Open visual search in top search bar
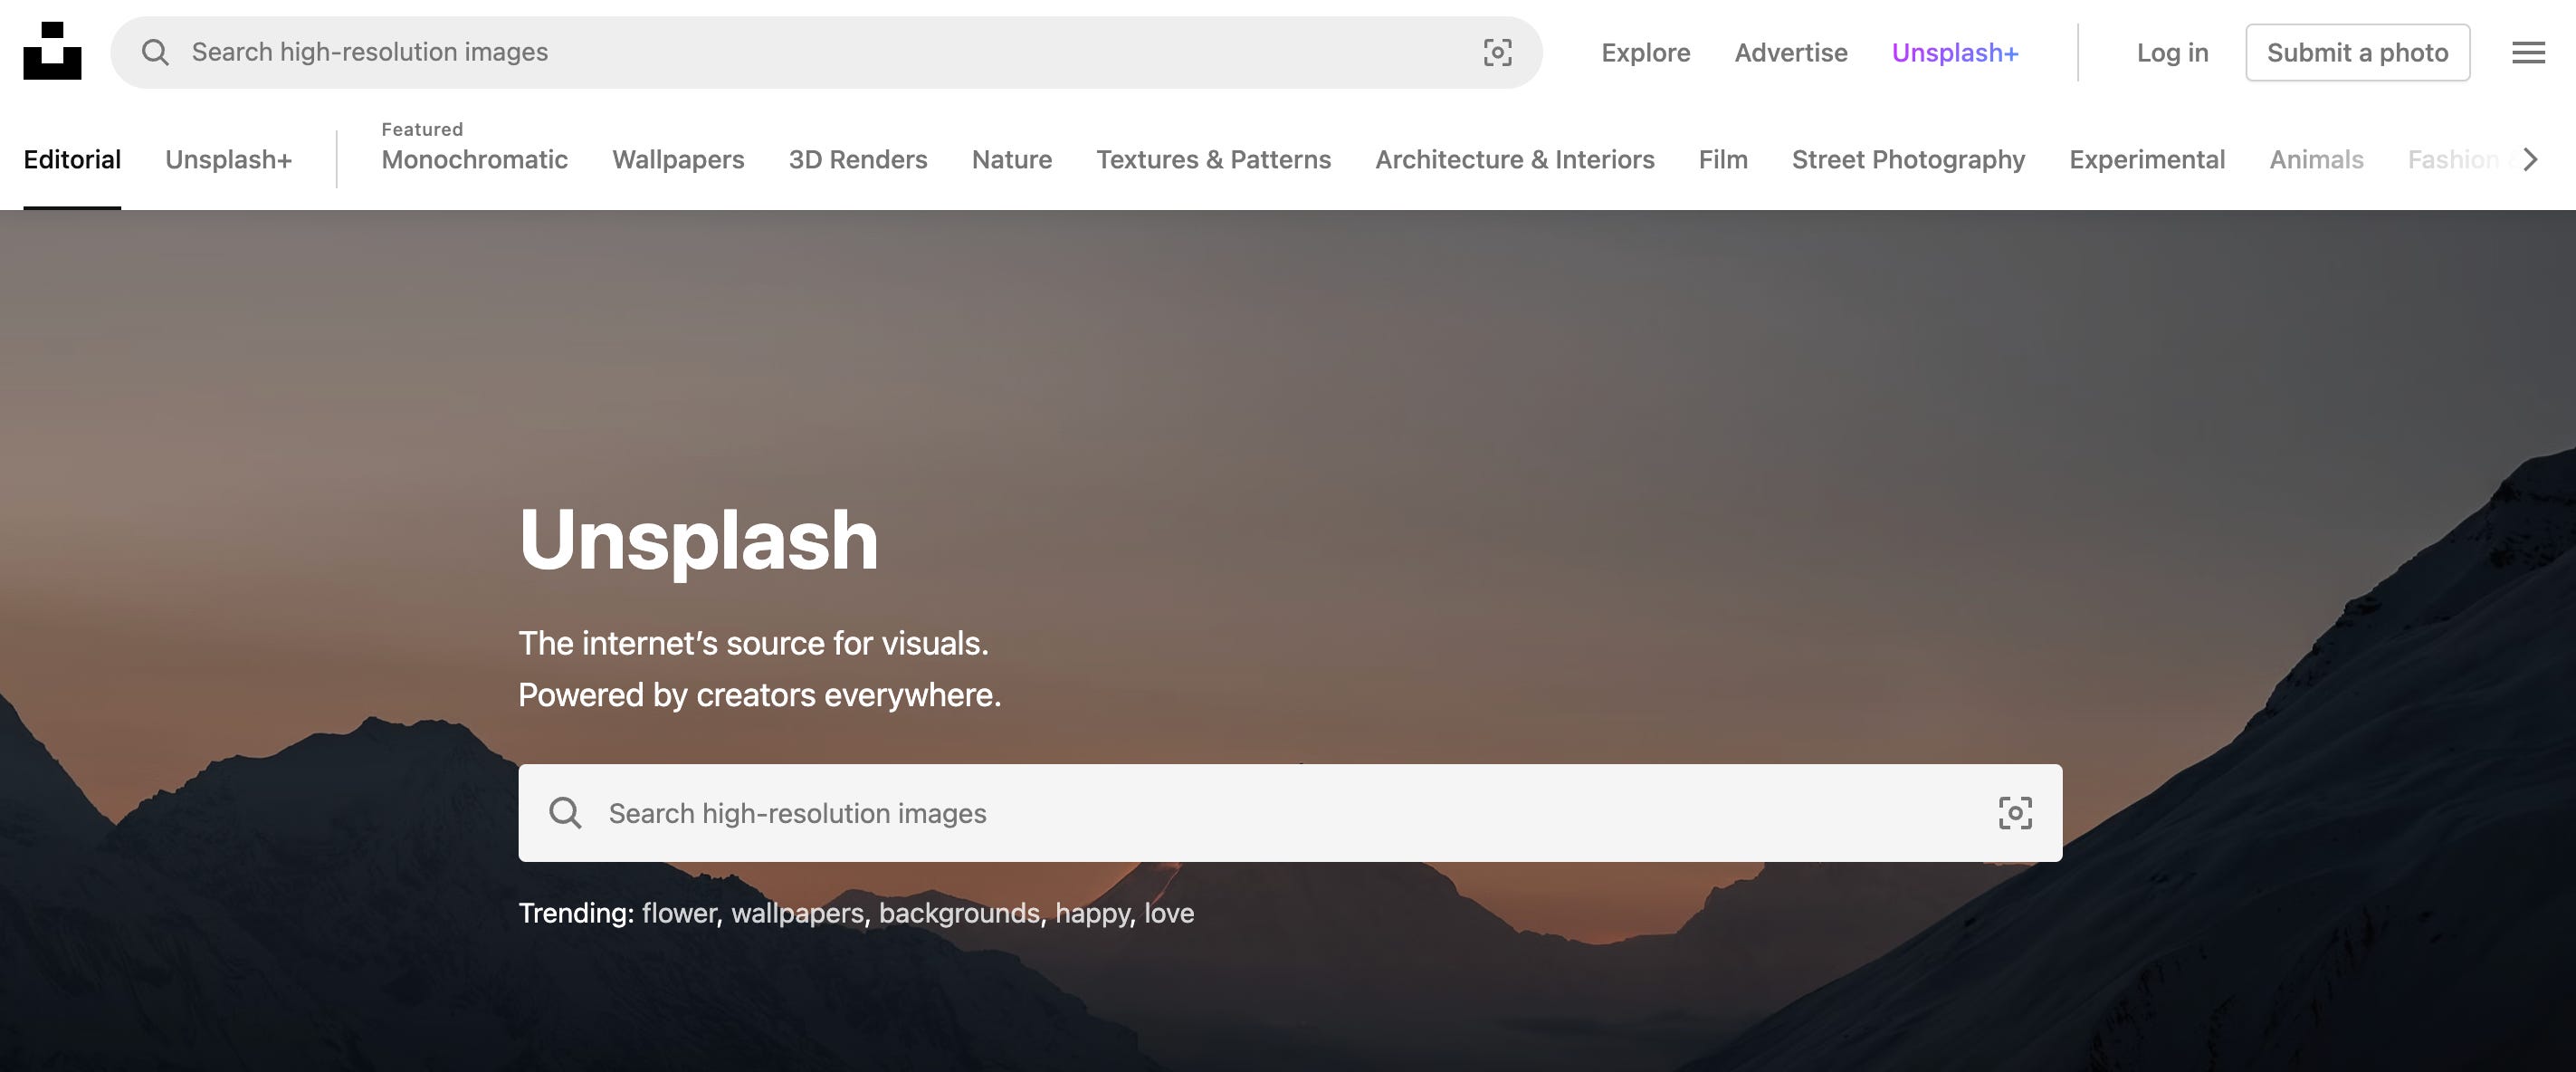Image resolution: width=2576 pixels, height=1072 pixels. click(x=1497, y=52)
